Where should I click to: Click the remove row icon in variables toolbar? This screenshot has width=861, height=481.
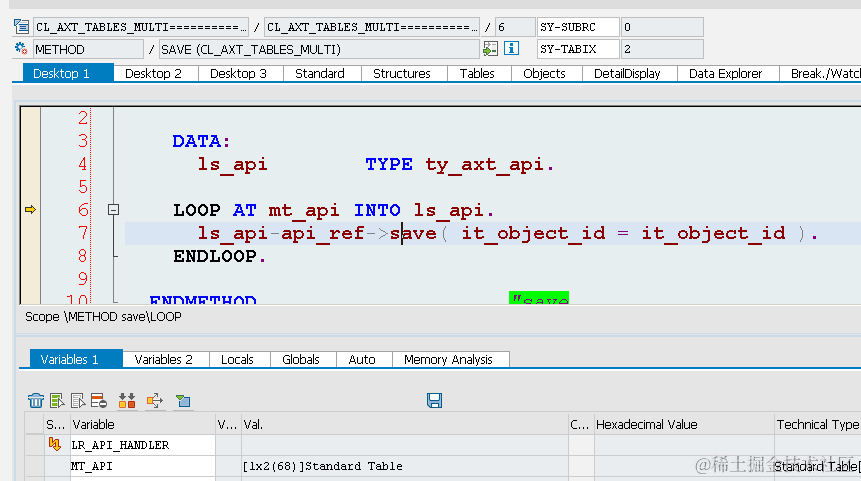[99, 400]
